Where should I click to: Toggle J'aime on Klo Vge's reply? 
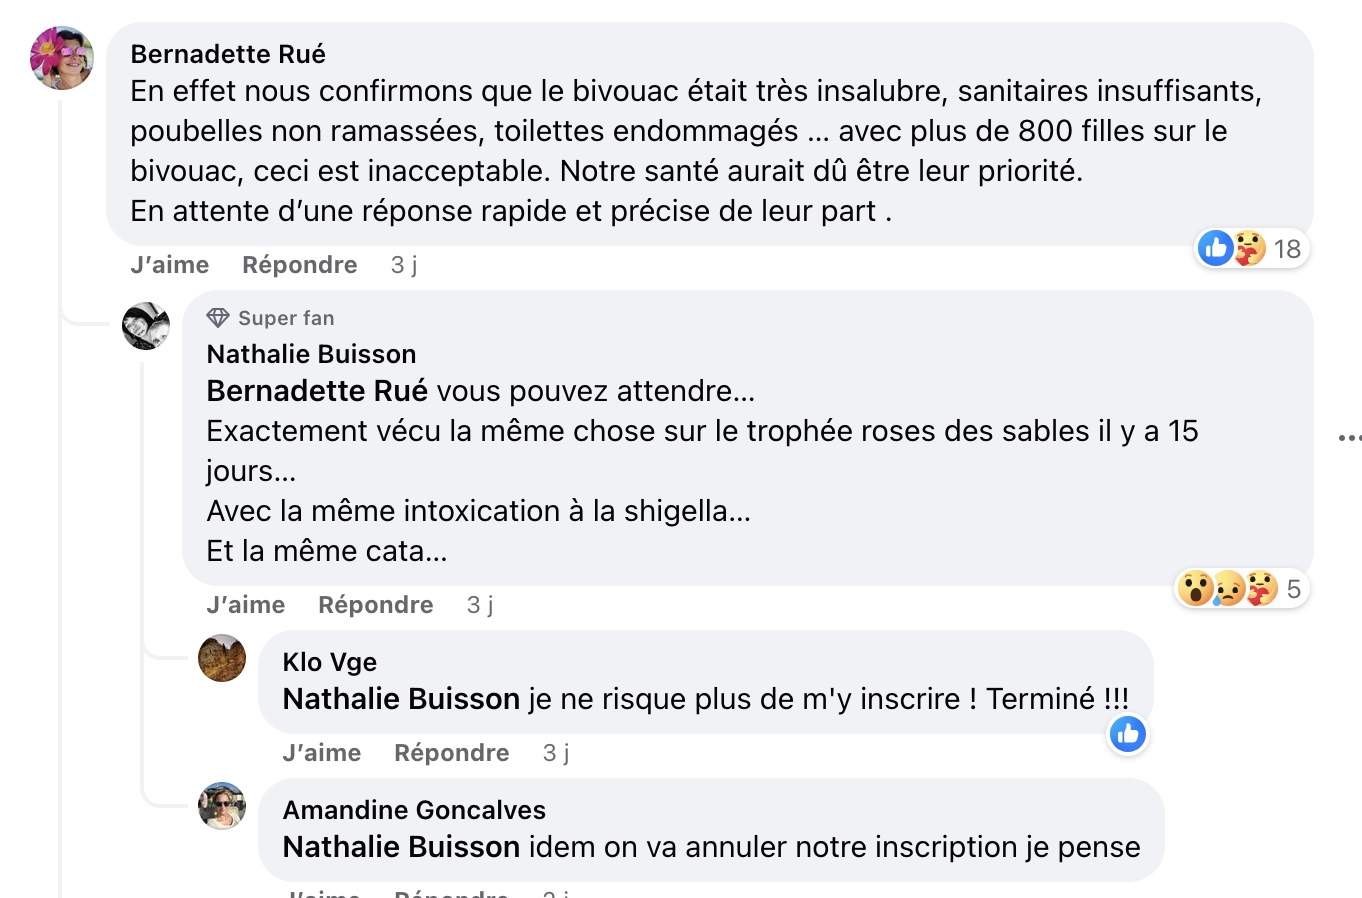322,753
